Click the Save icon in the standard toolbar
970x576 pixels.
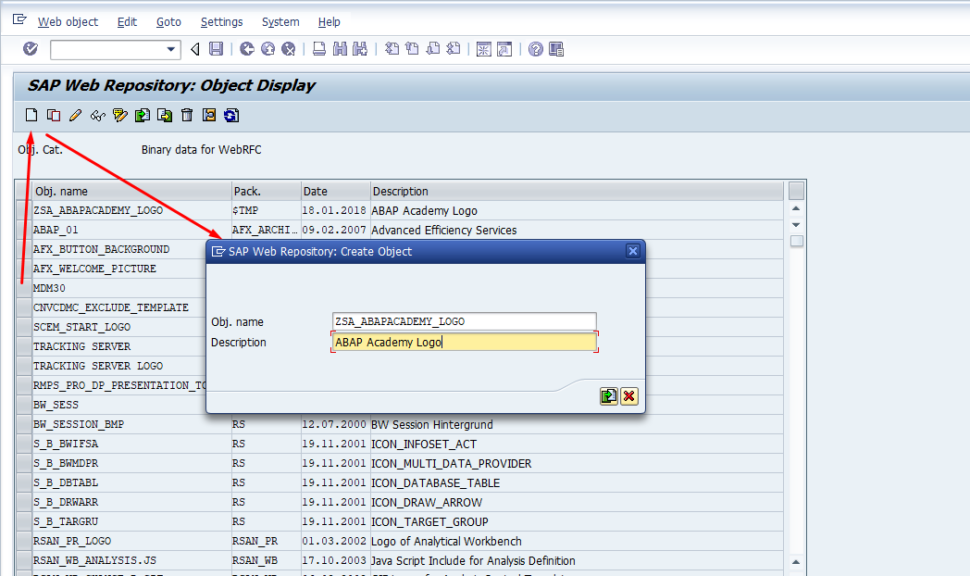pyautogui.click(x=217, y=49)
